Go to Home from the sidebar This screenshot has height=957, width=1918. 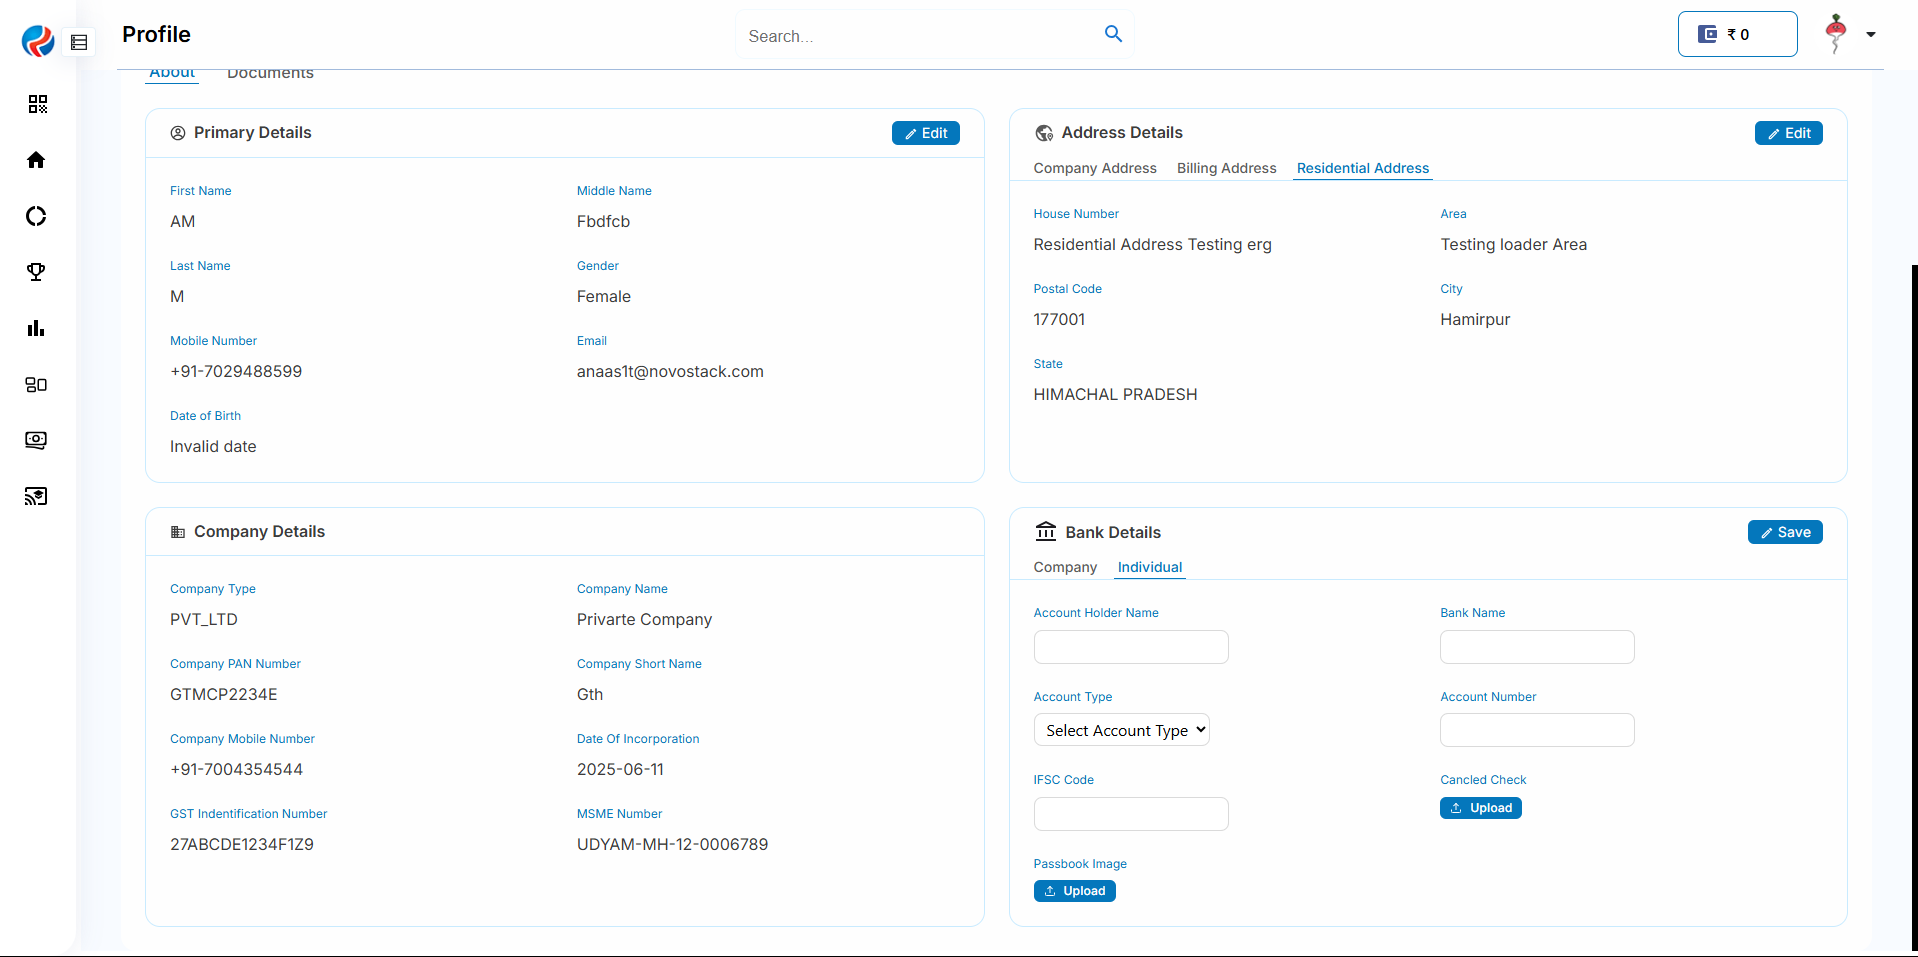pyautogui.click(x=36, y=160)
